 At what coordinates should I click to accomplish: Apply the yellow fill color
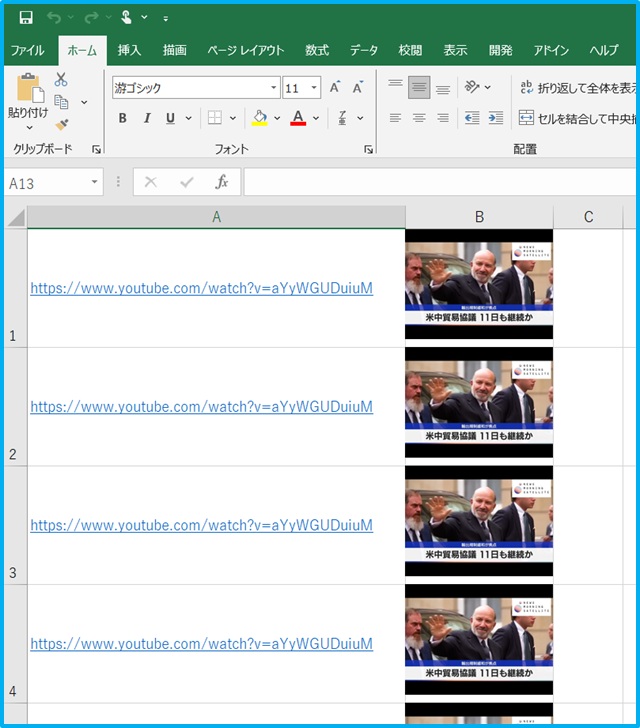point(260,118)
